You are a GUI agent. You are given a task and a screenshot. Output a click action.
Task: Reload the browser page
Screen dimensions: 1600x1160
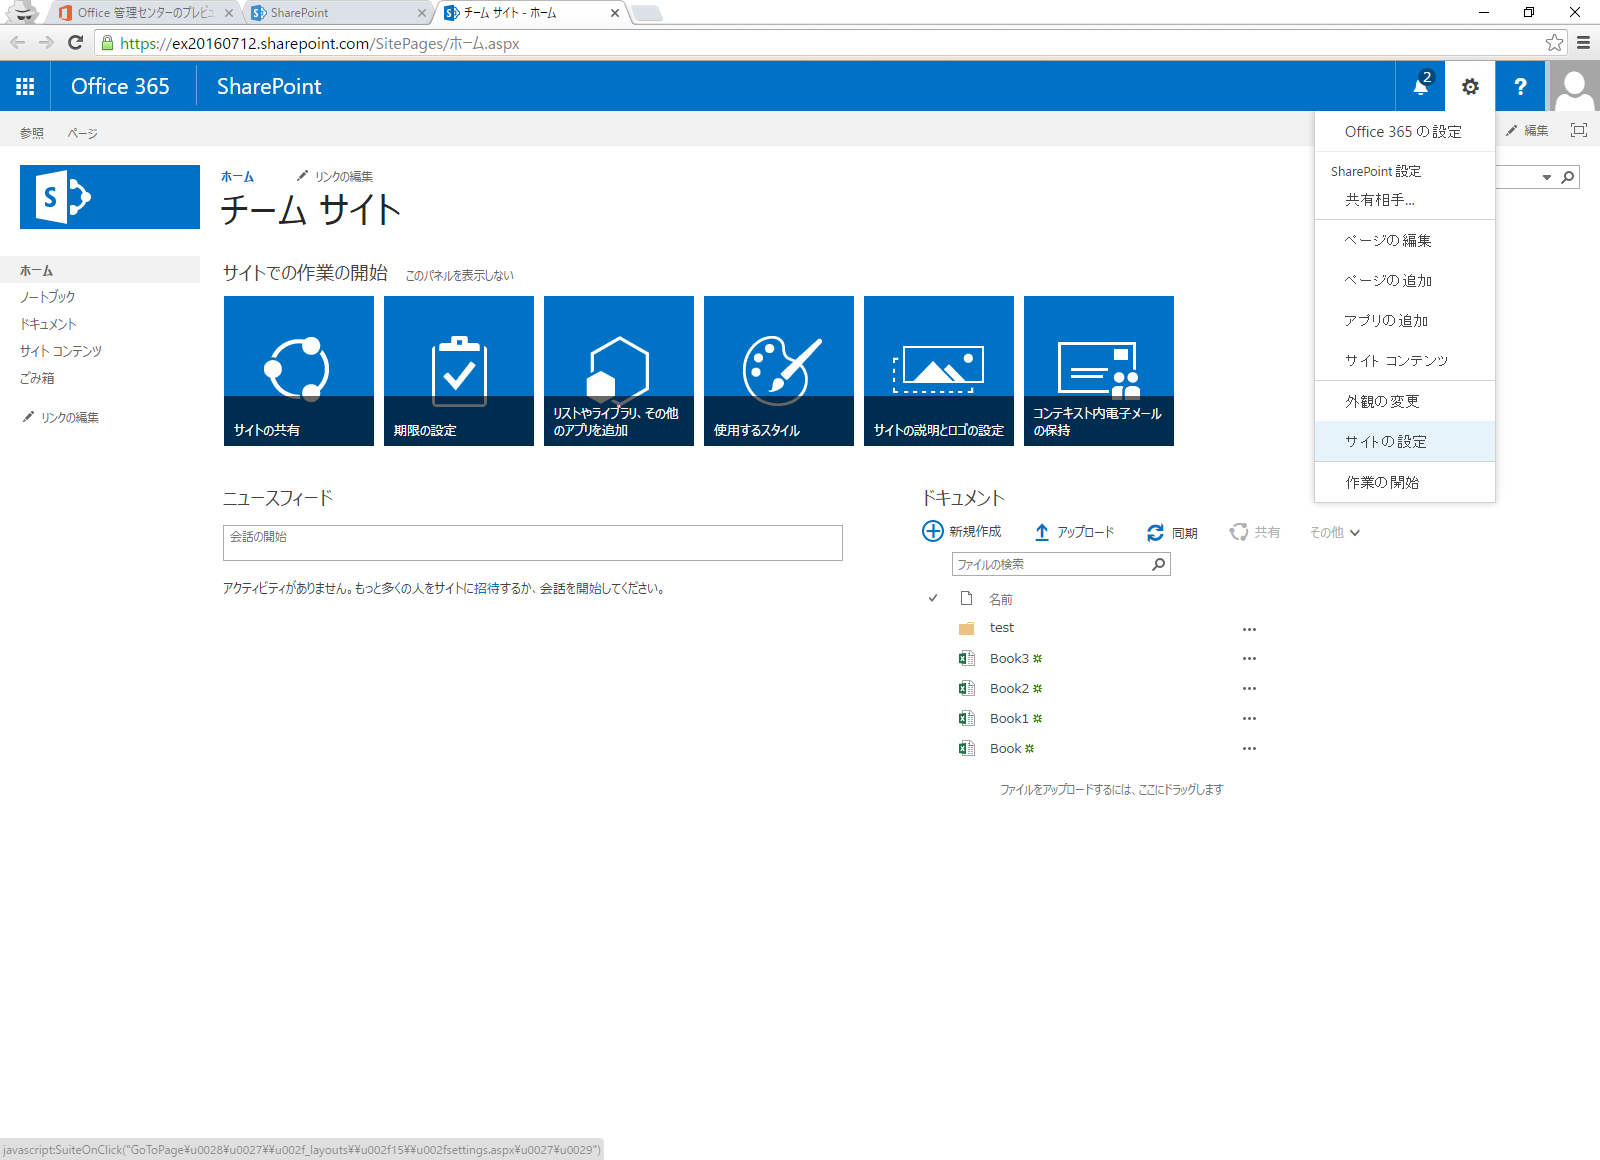point(75,42)
